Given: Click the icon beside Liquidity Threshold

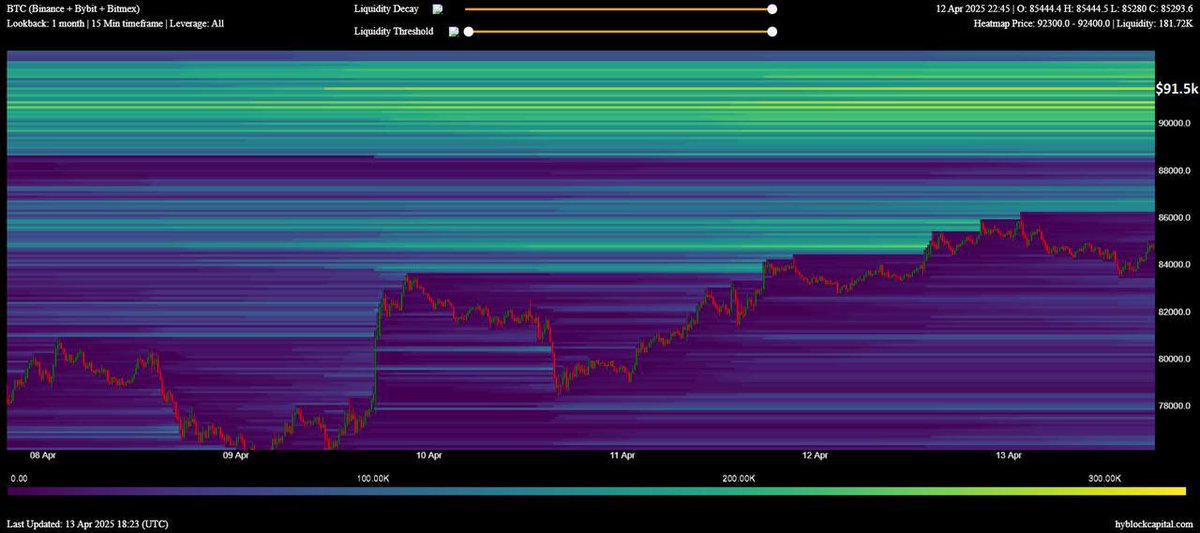Looking at the screenshot, I should click(x=454, y=32).
